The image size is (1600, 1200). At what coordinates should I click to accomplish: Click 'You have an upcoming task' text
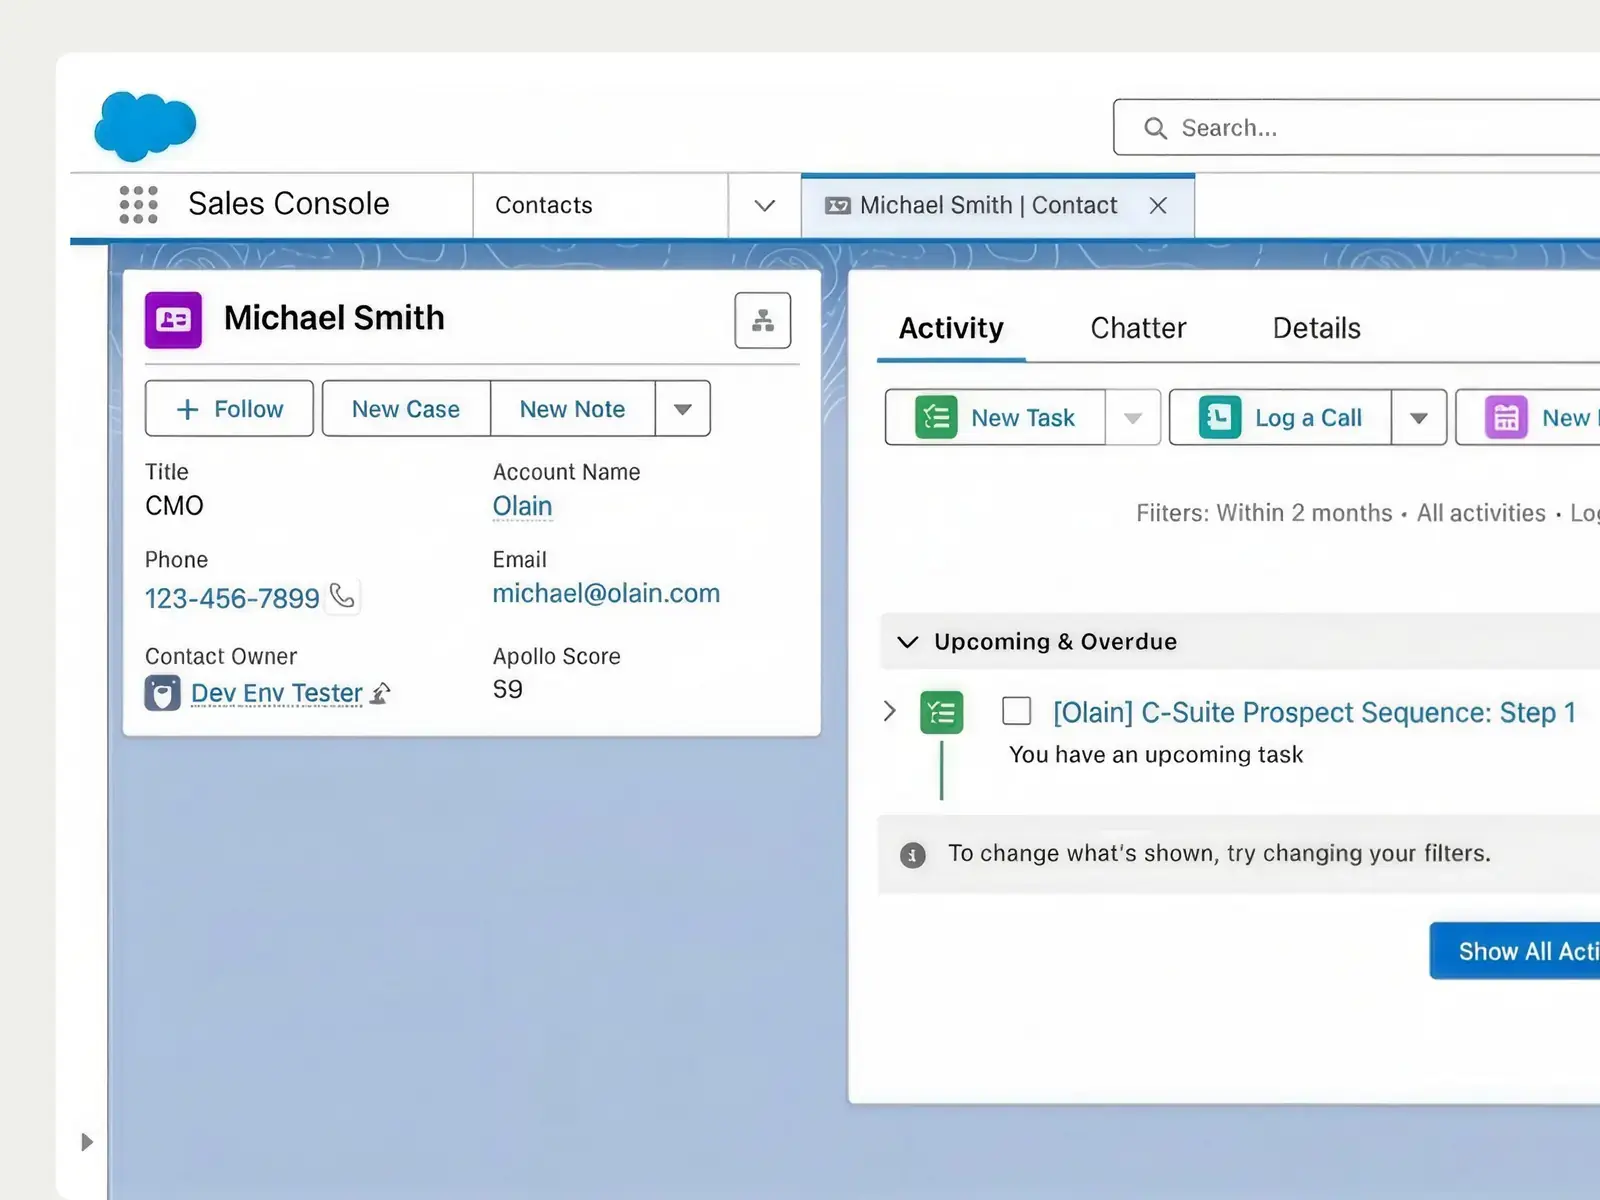tap(1156, 754)
